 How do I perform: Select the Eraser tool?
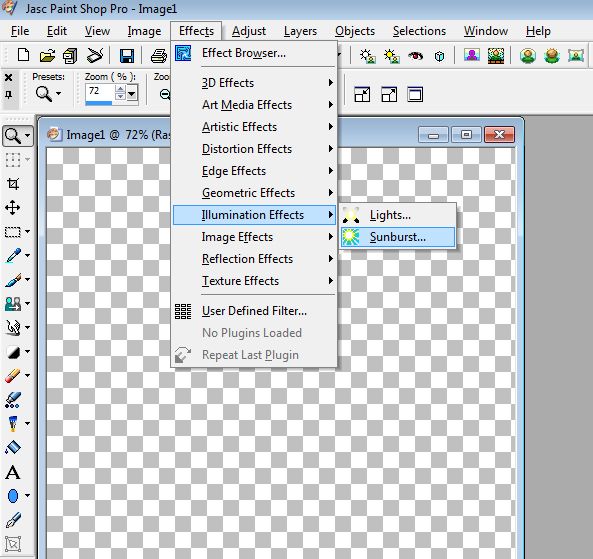(13, 376)
